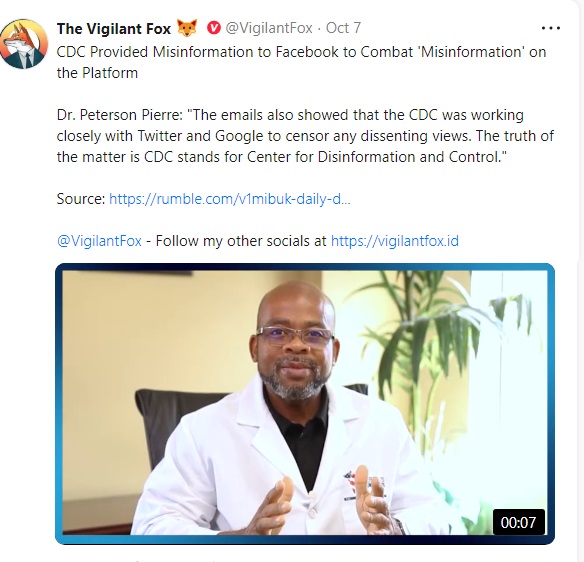Open the Oct 7 post timestamp
Viewport: 584px width, 562px height.
coord(343,28)
